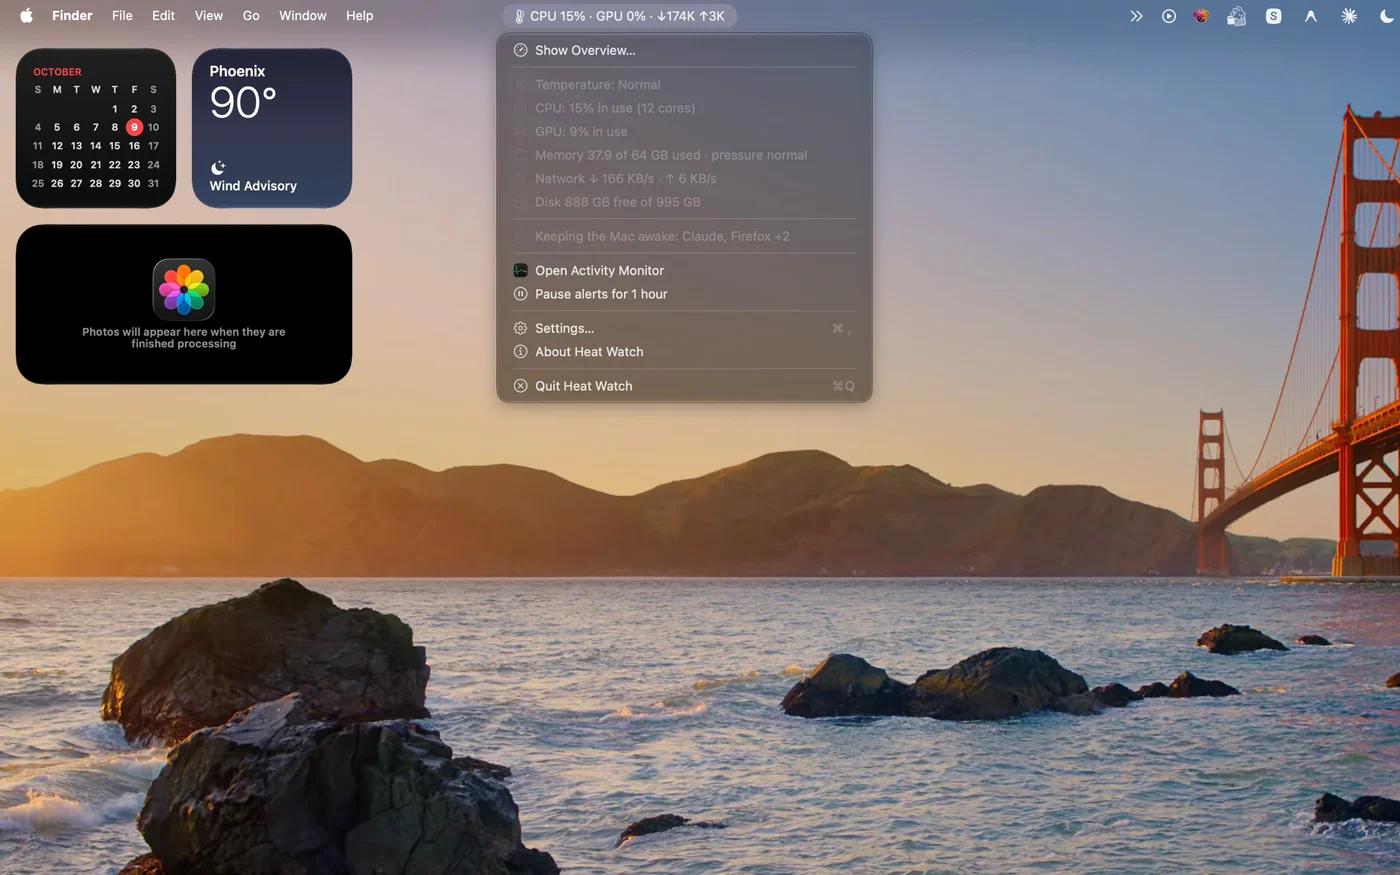This screenshot has height=875, width=1400.
Task: Click the 'Keeping the Mac awake' row
Action: coord(684,236)
